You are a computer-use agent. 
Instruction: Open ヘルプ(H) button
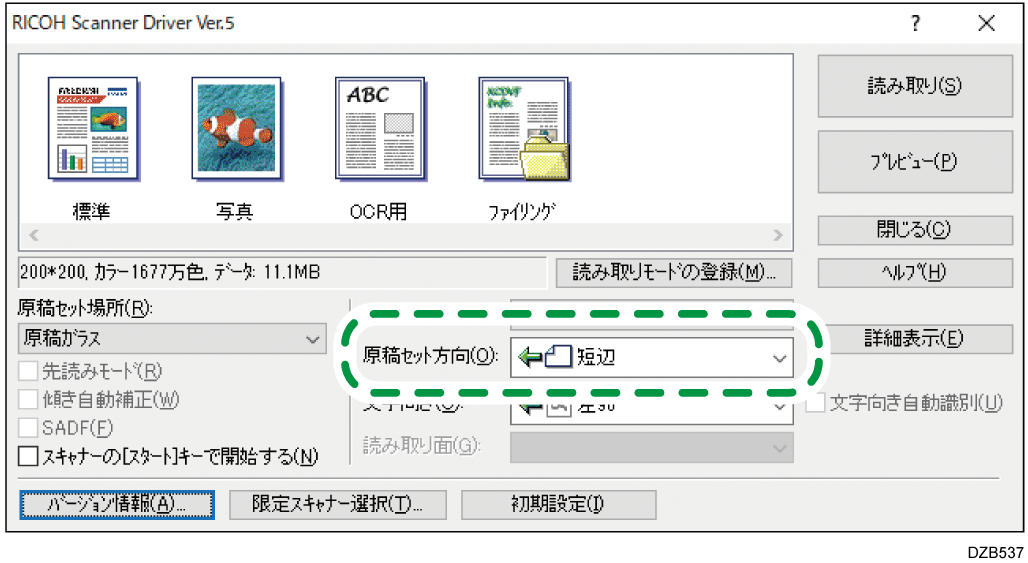915,273
